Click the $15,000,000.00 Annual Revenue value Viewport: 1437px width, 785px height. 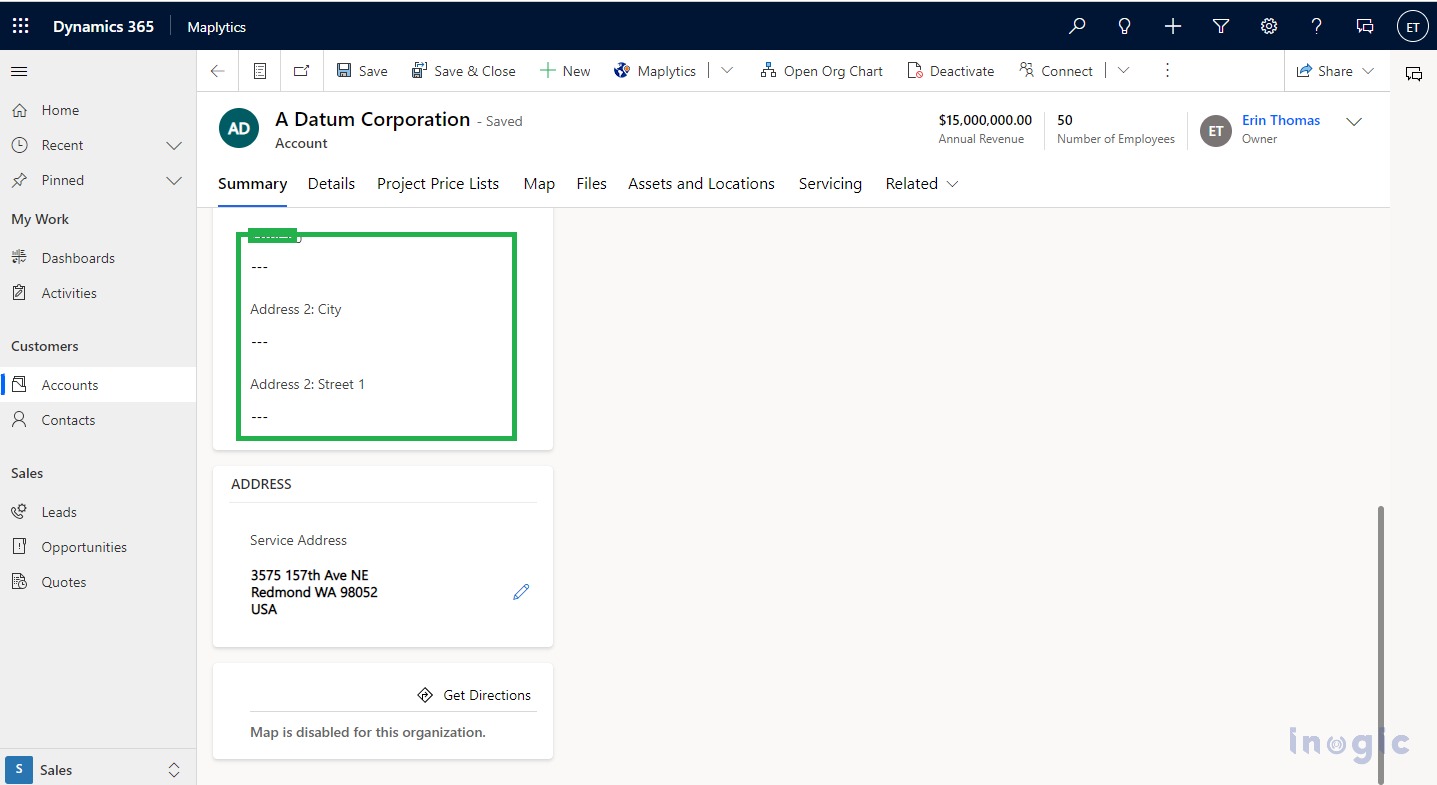985,120
